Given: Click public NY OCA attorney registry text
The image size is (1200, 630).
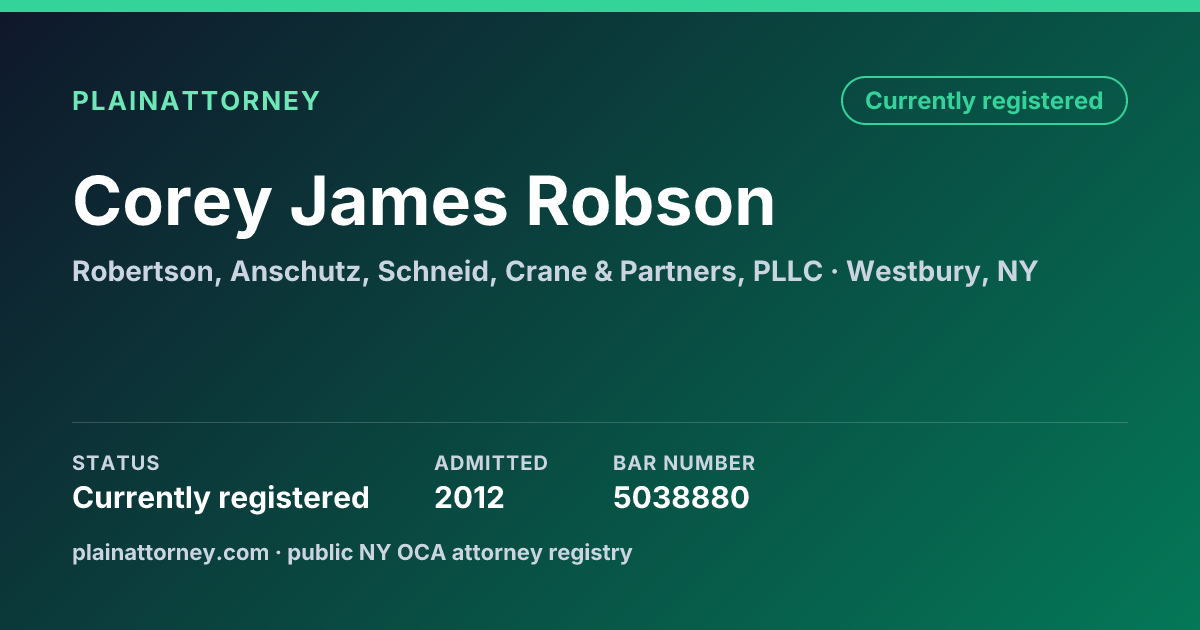Looking at the screenshot, I should (460, 552).
